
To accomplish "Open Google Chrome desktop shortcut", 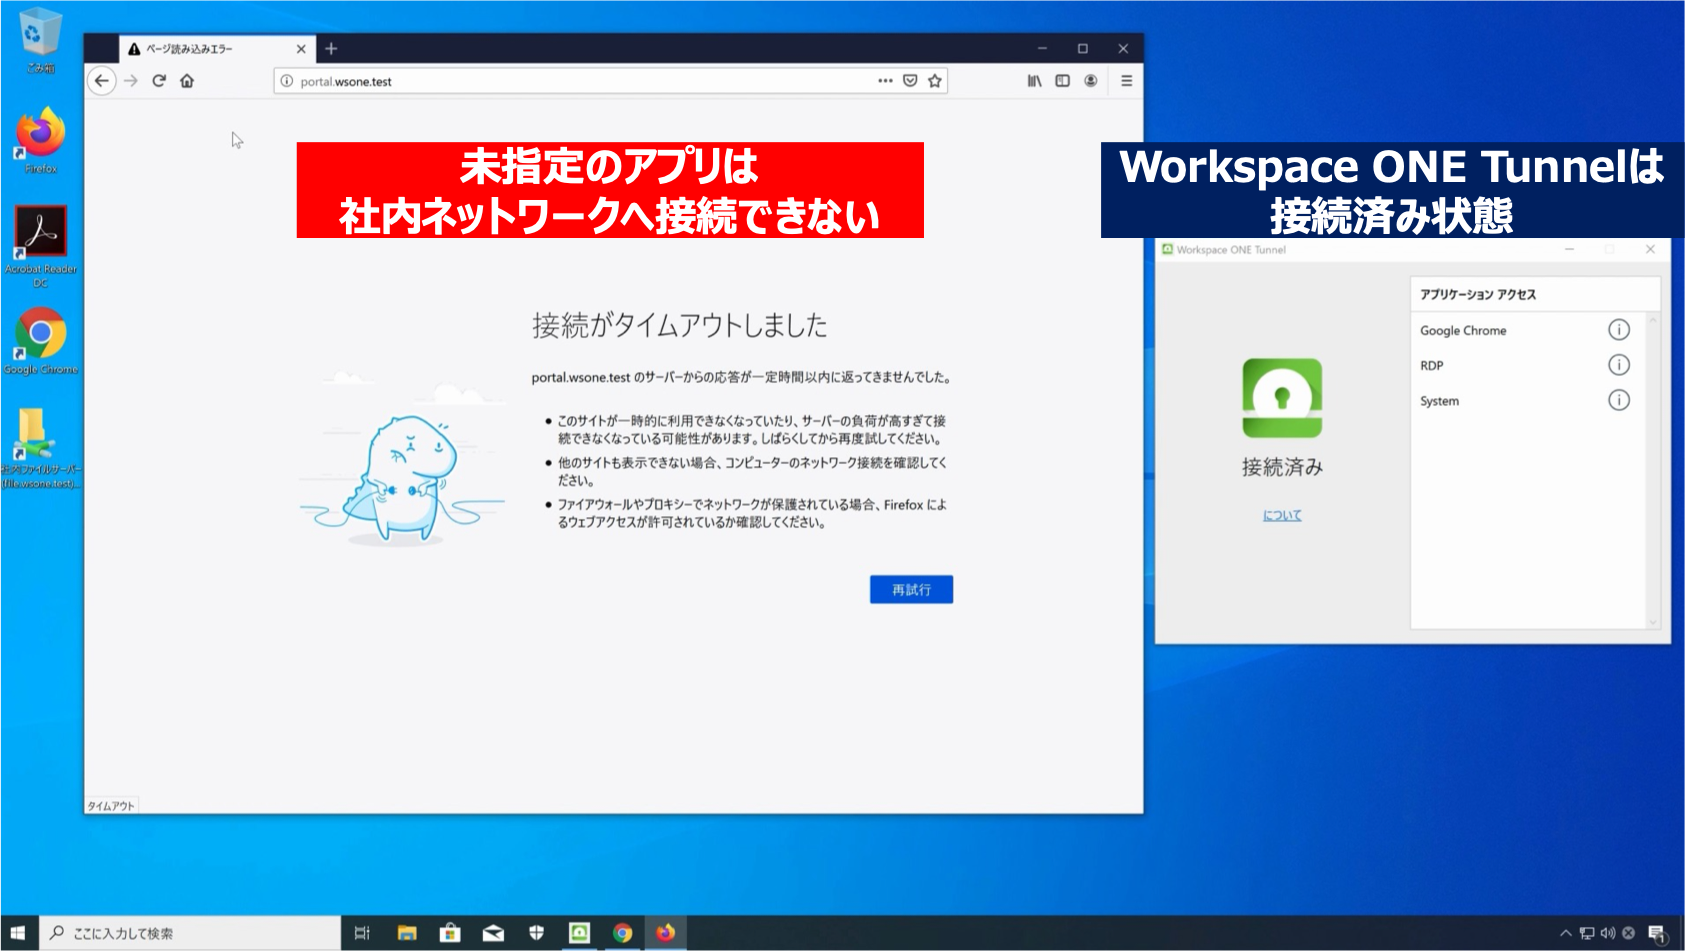I will tap(40, 341).
